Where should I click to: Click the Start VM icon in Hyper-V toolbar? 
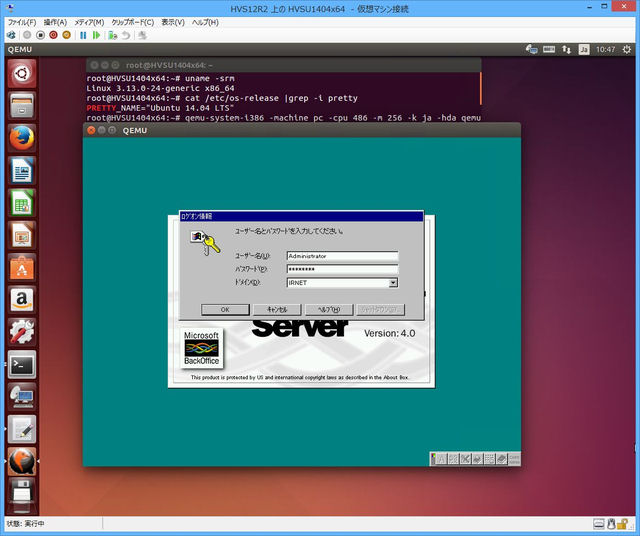coord(27,36)
